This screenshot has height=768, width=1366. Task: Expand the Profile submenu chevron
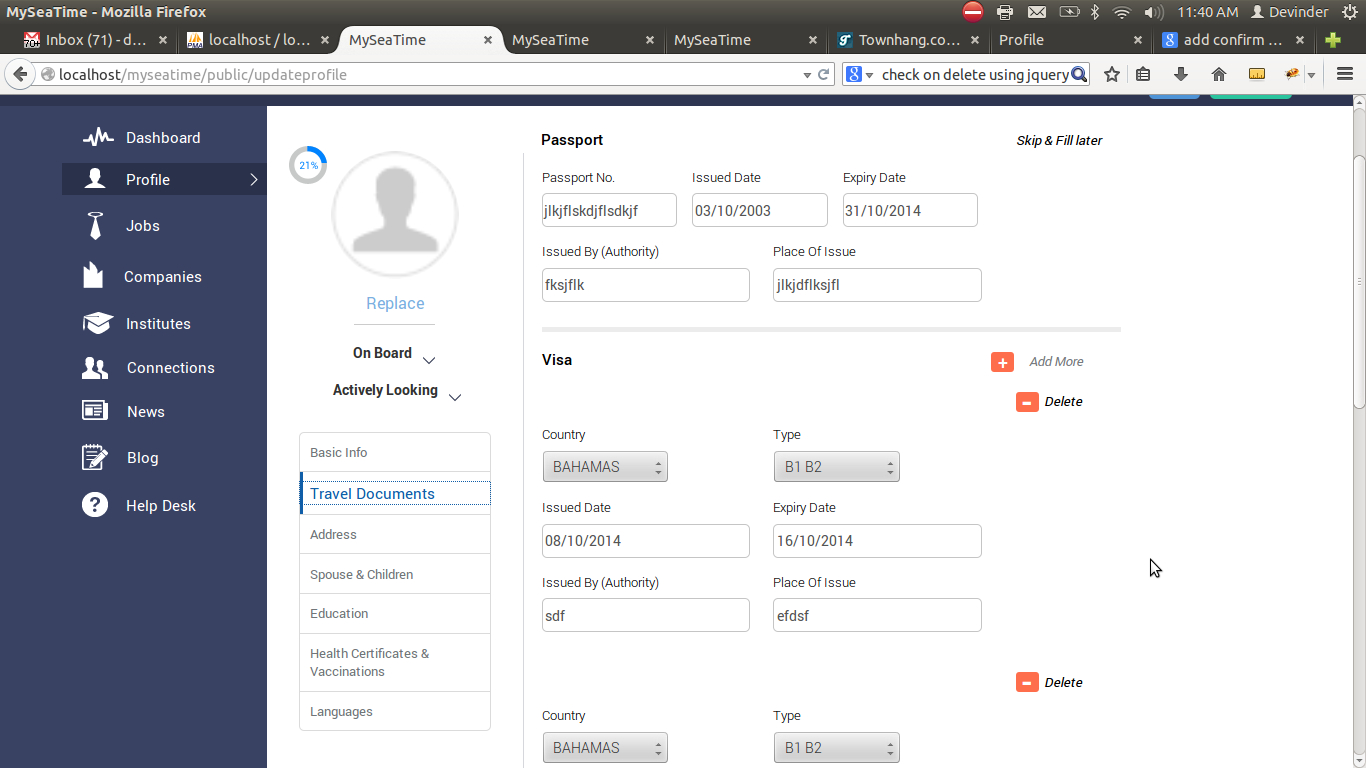[254, 180]
